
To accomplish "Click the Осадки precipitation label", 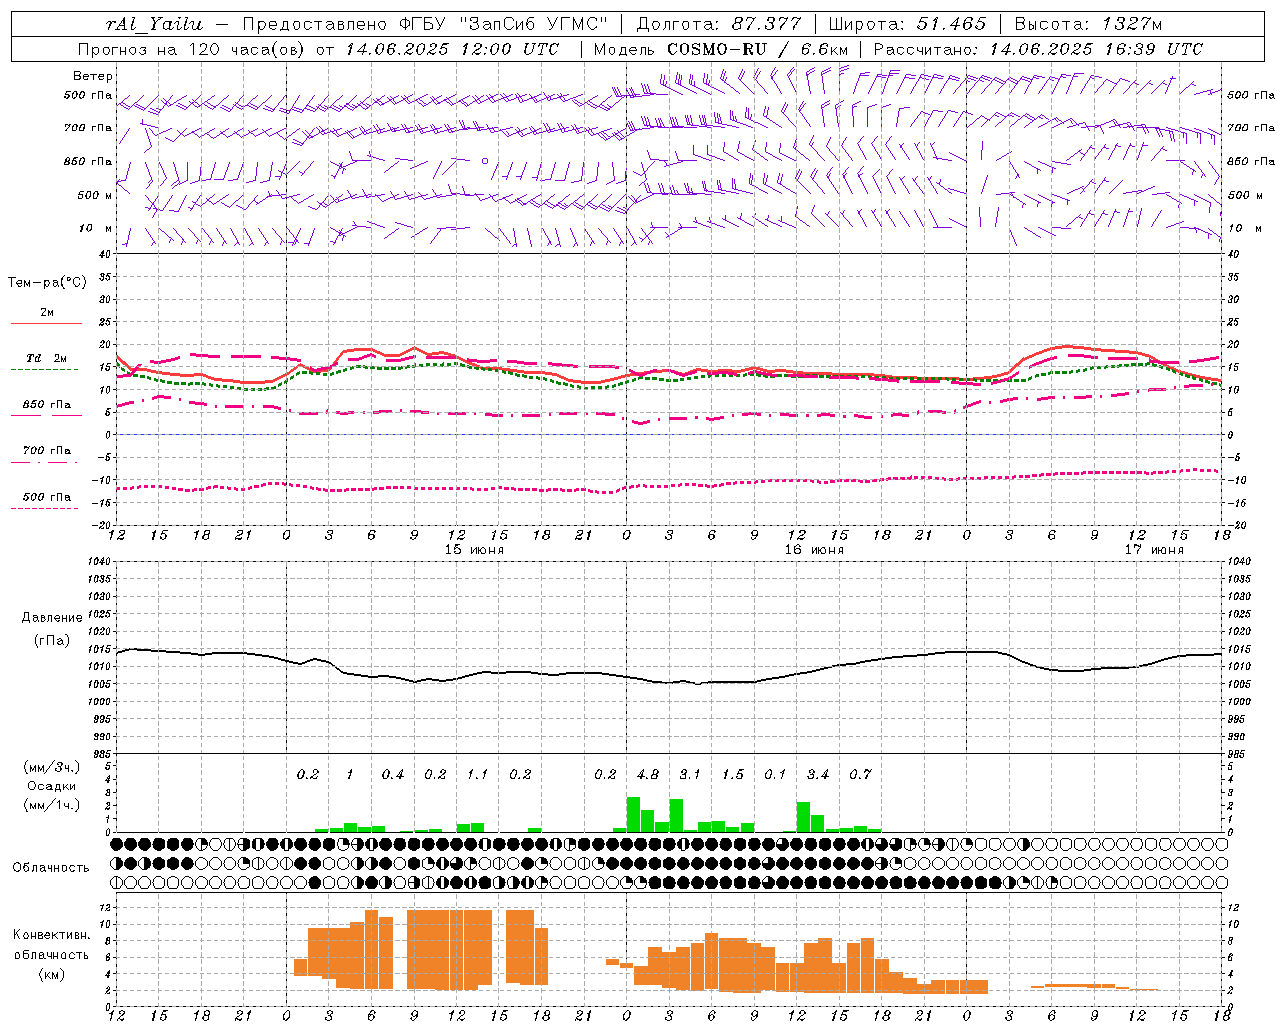I will [52, 786].
